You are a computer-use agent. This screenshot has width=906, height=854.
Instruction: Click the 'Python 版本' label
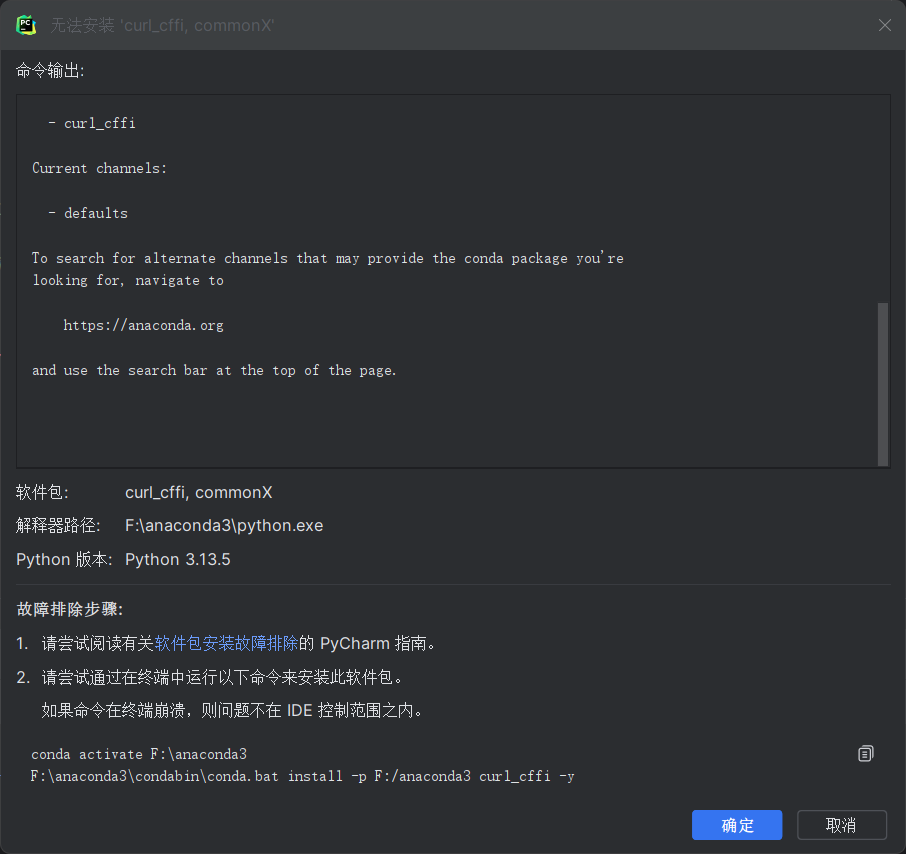click(x=64, y=559)
